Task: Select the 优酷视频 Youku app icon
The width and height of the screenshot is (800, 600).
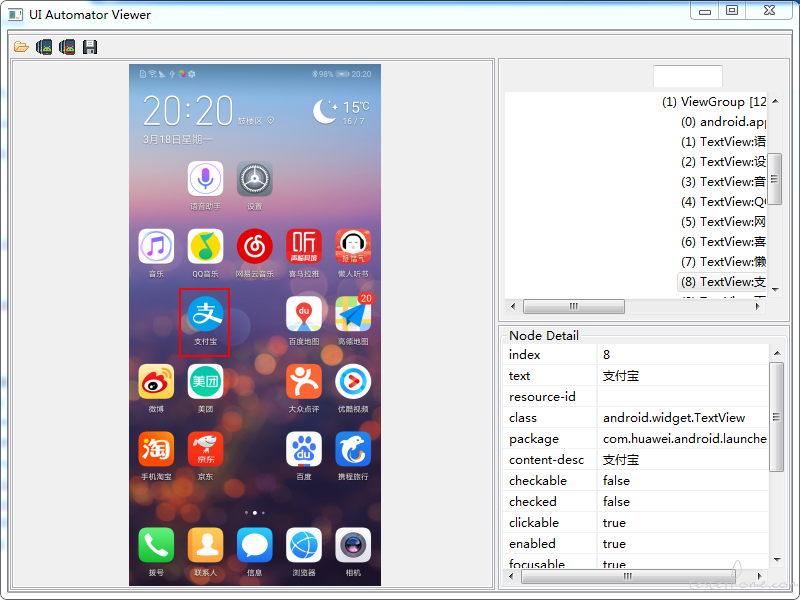Action: [353, 382]
